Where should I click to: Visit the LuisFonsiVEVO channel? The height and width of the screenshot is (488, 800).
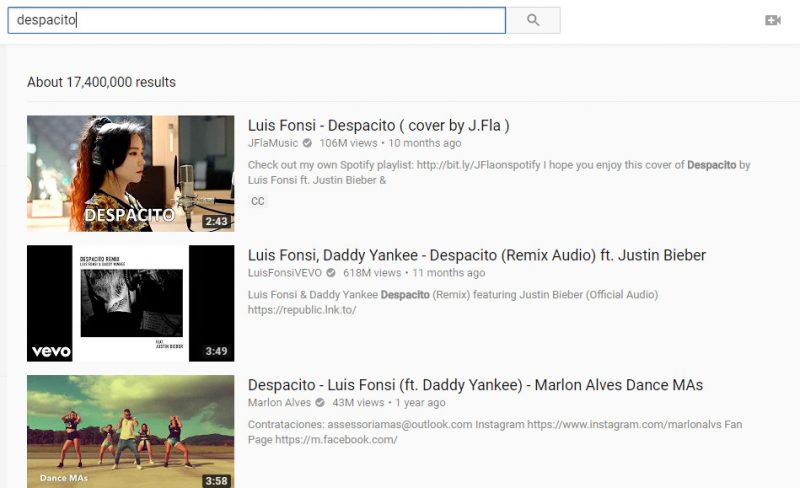(285, 273)
